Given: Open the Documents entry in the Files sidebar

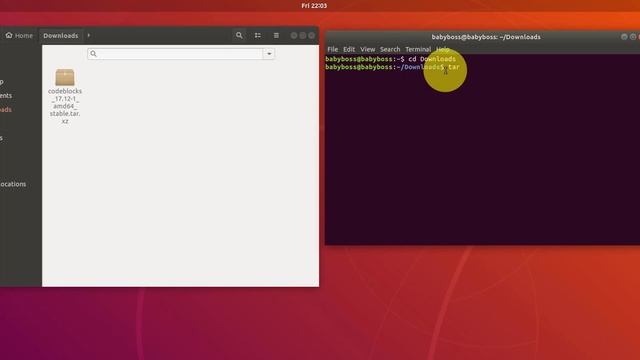Looking at the screenshot, I should [x=6, y=96].
